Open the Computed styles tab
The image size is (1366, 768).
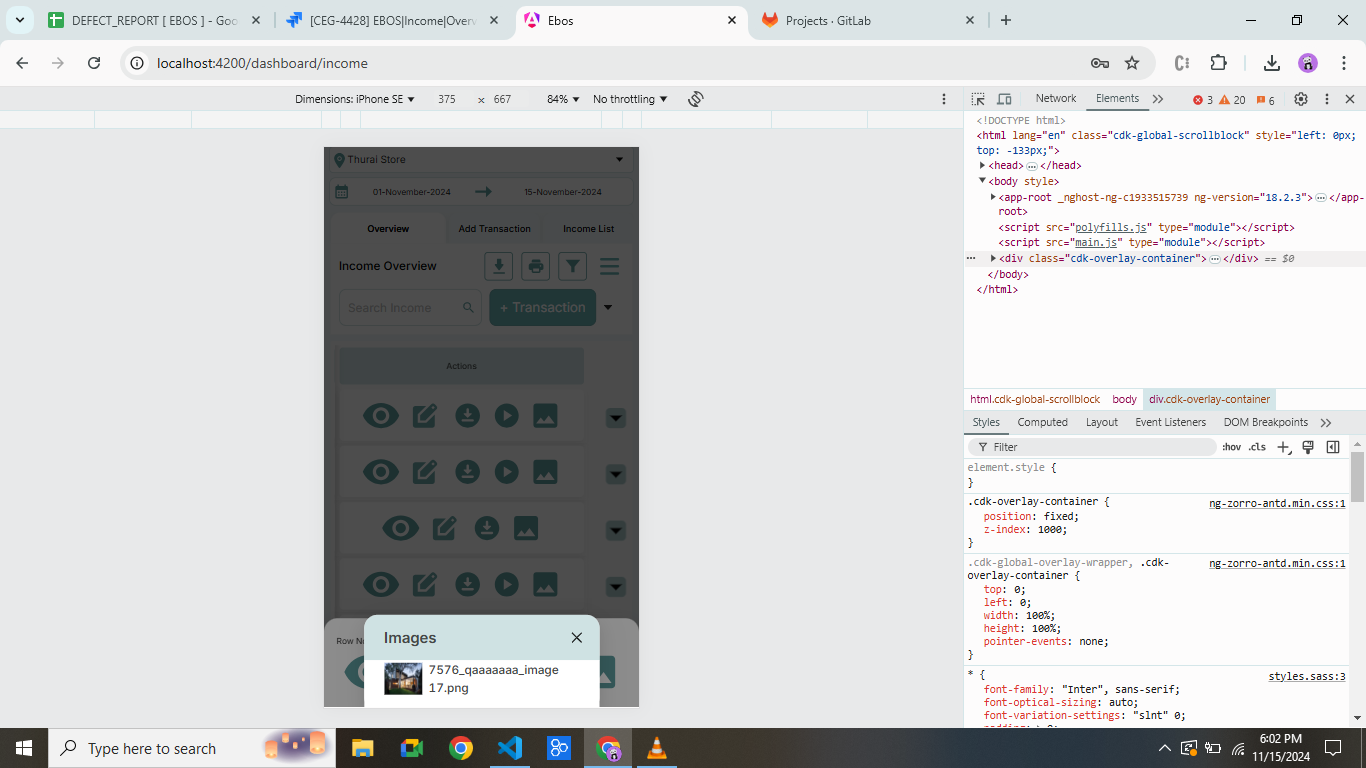point(1042,422)
